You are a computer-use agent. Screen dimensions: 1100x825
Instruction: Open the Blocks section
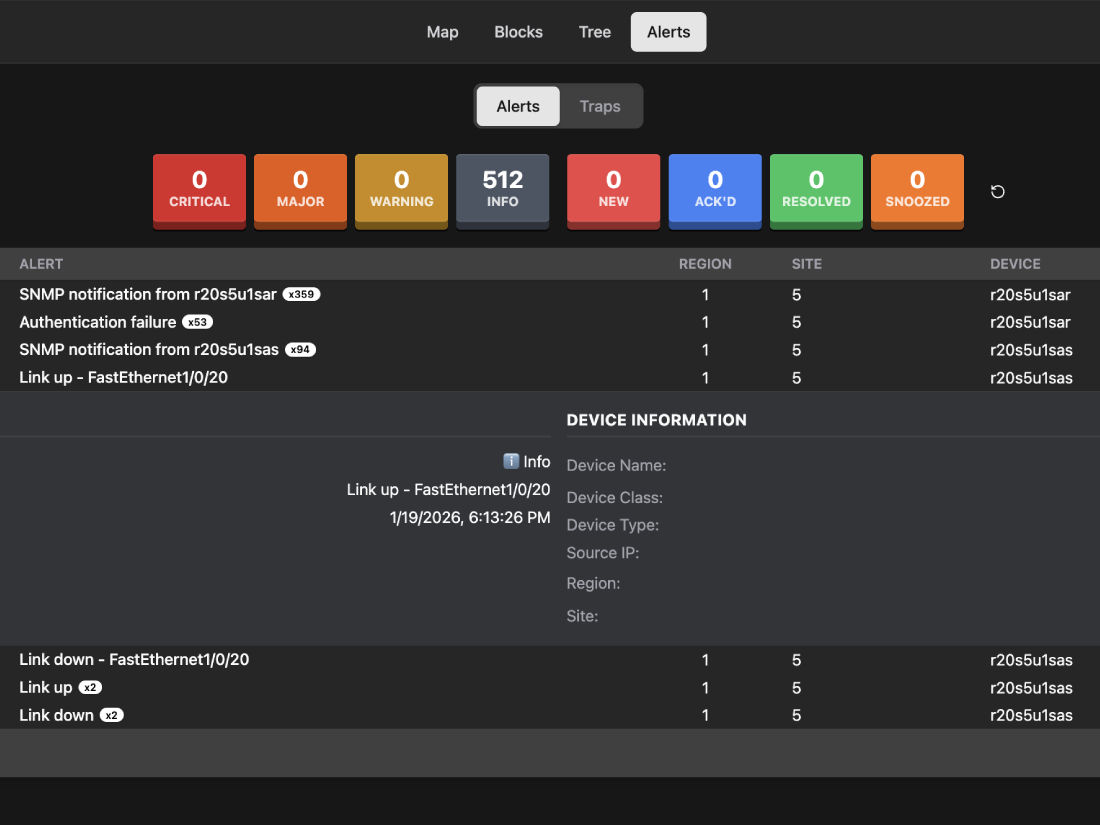518,32
